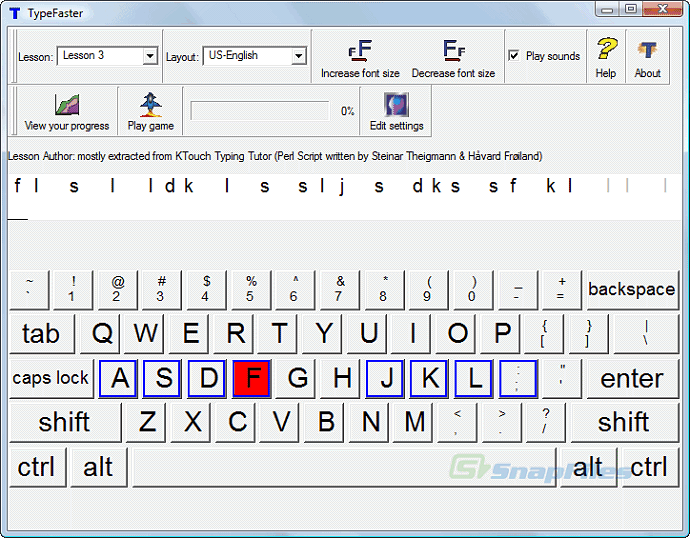Click the M key
The image size is (690, 538).
413,422
